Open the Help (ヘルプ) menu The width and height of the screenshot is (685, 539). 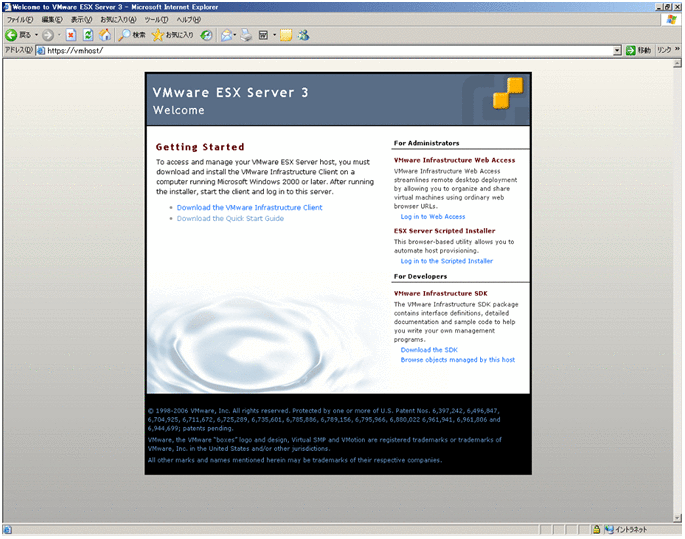188,20
